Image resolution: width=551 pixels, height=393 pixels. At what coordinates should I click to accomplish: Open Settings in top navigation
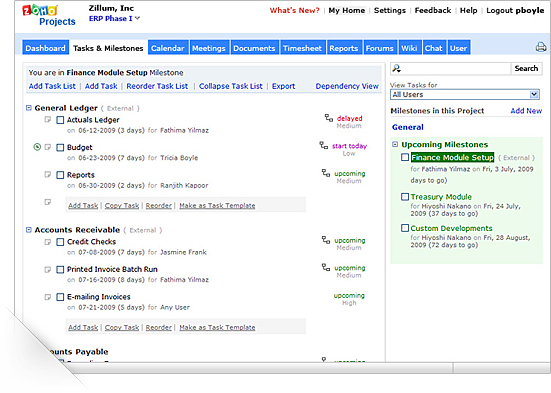coord(390,11)
